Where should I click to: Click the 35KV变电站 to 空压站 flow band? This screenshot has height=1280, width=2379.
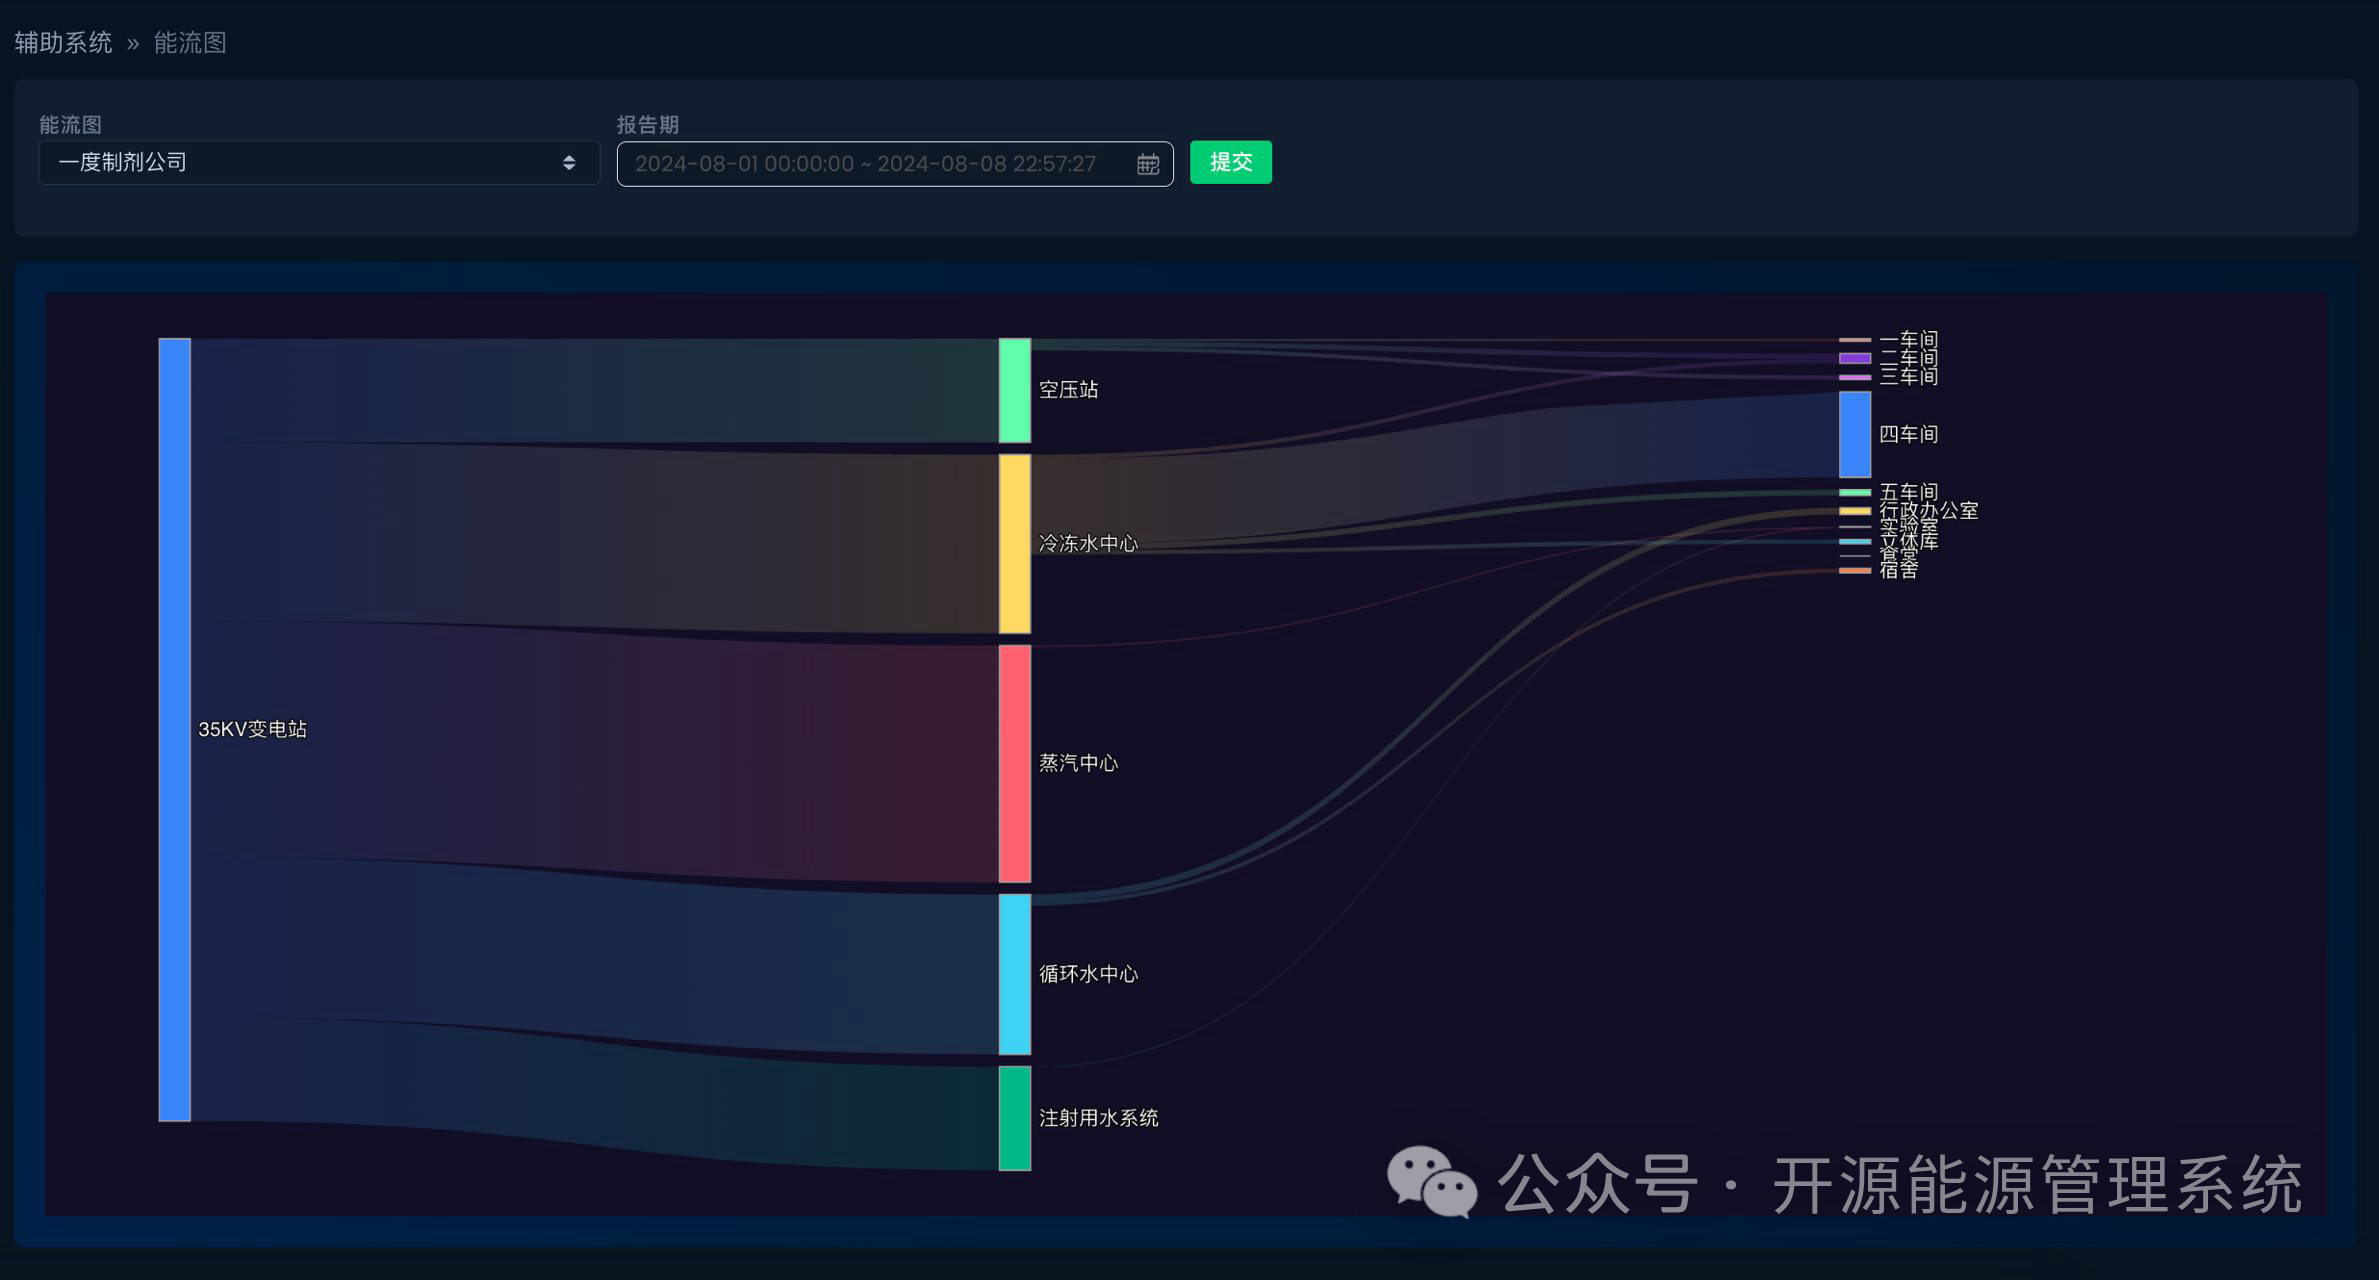click(600, 390)
